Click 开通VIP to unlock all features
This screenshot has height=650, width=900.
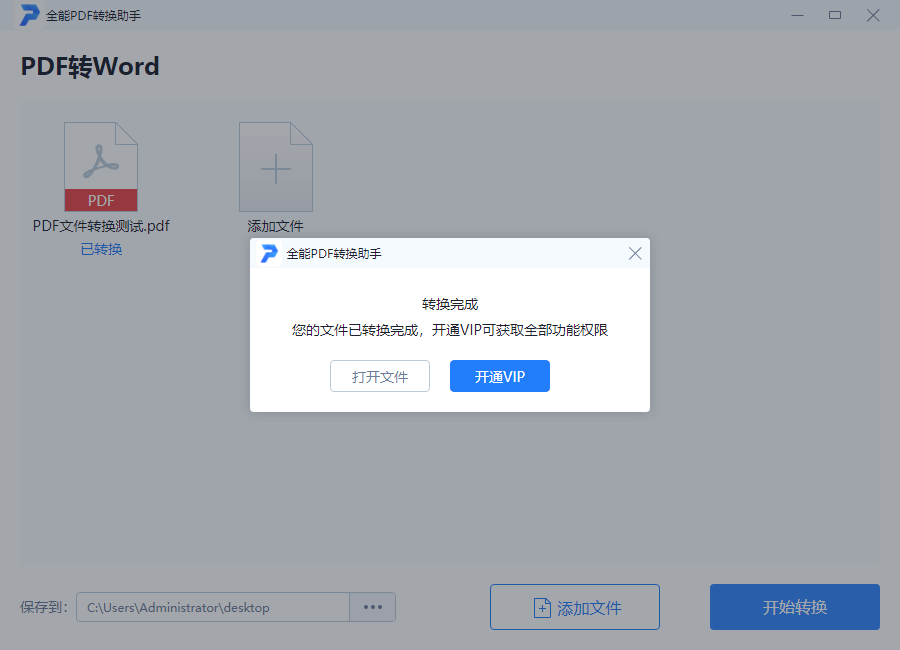click(x=499, y=376)
